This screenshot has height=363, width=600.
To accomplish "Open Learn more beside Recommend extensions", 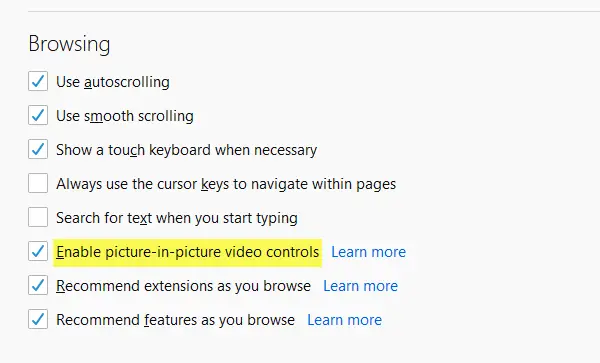I will (360, 286).
